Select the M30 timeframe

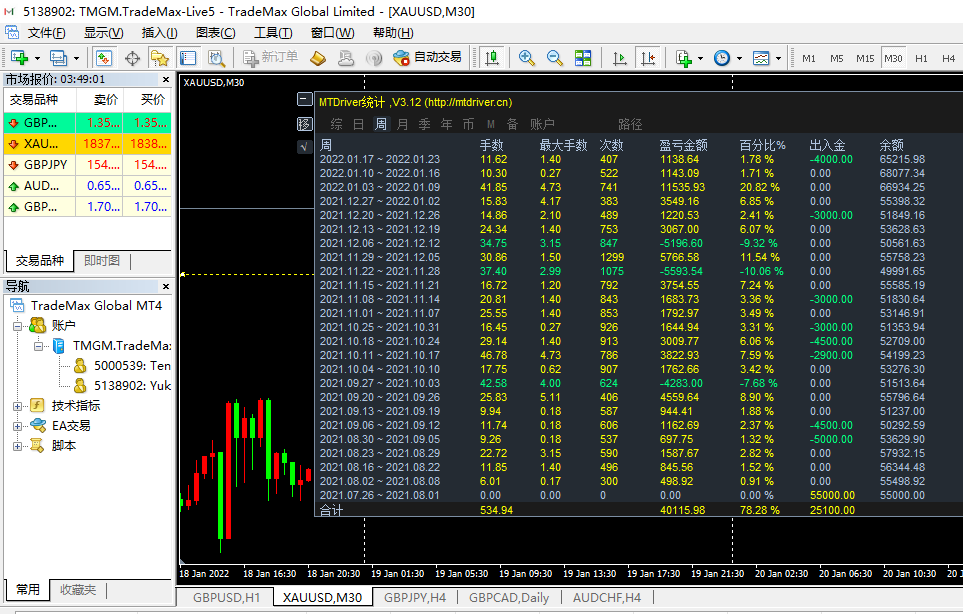click(893, 58)
